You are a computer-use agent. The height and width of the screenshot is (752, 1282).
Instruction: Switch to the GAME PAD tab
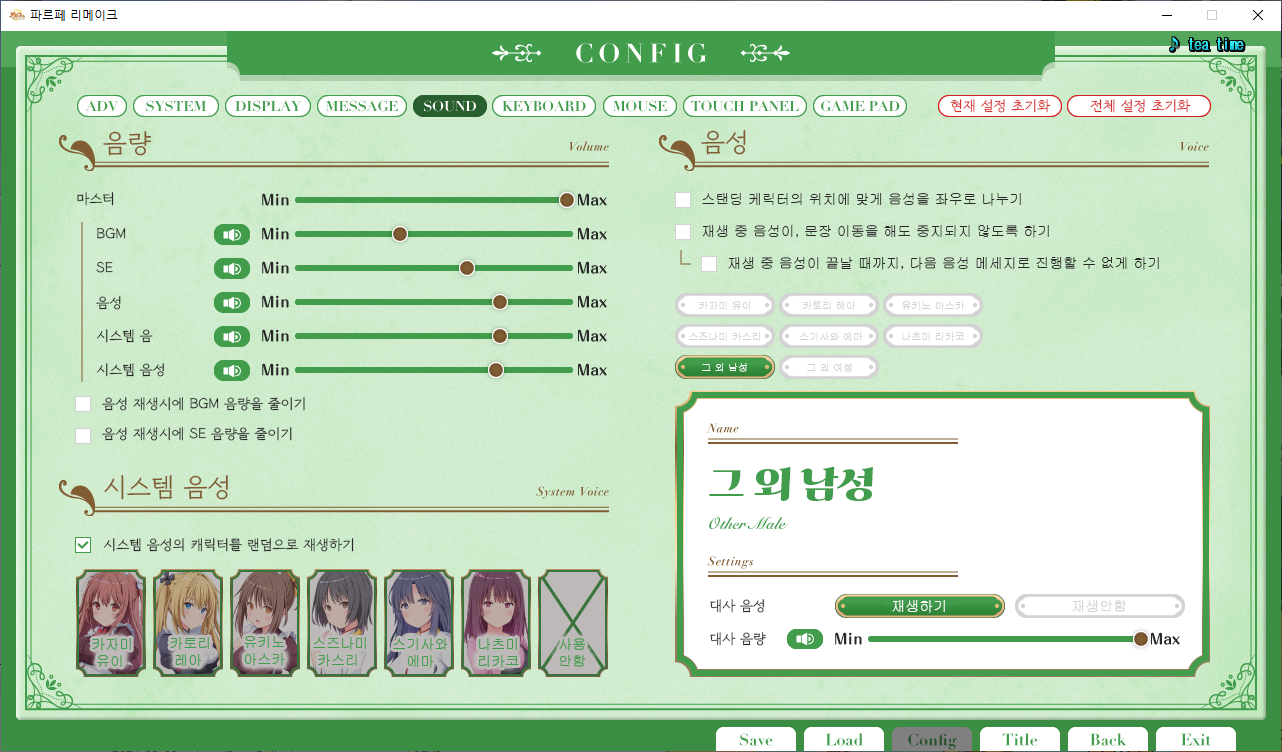[x=860, y=106]
